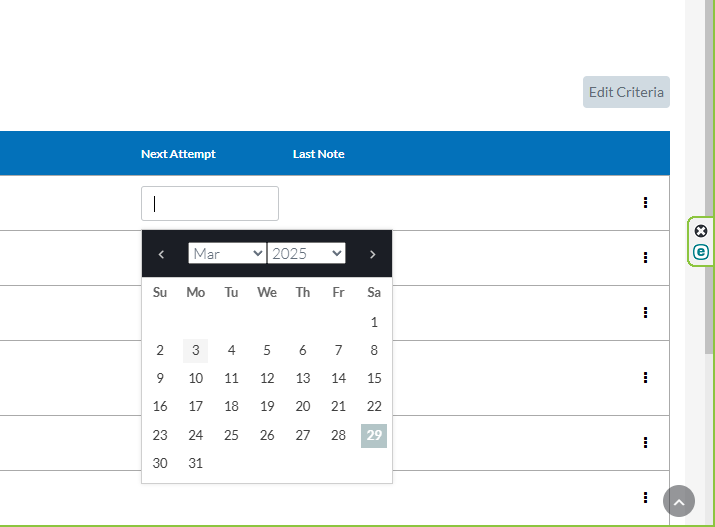Click the Edit Criteria button
The image size is (715, 527).
tap(626, 92)
